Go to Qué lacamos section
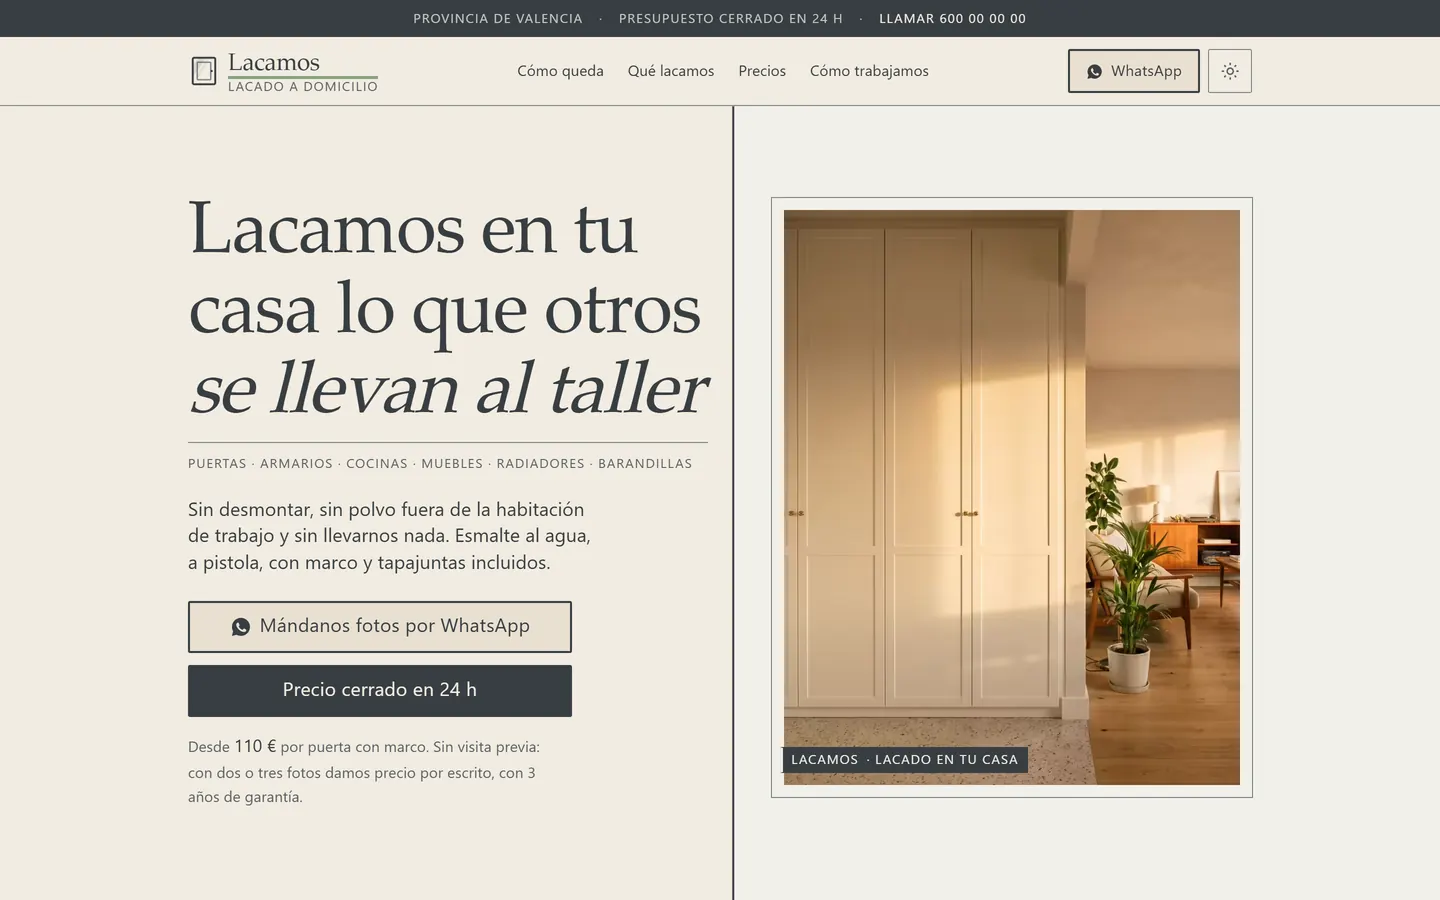The width and height of the screenshot is (1440, 900). [x=671, y=71]
